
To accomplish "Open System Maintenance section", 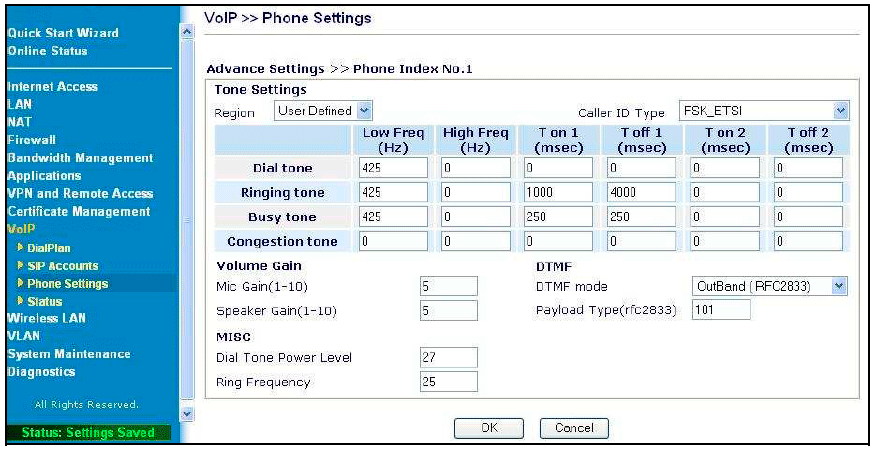I will click(68, 354).
